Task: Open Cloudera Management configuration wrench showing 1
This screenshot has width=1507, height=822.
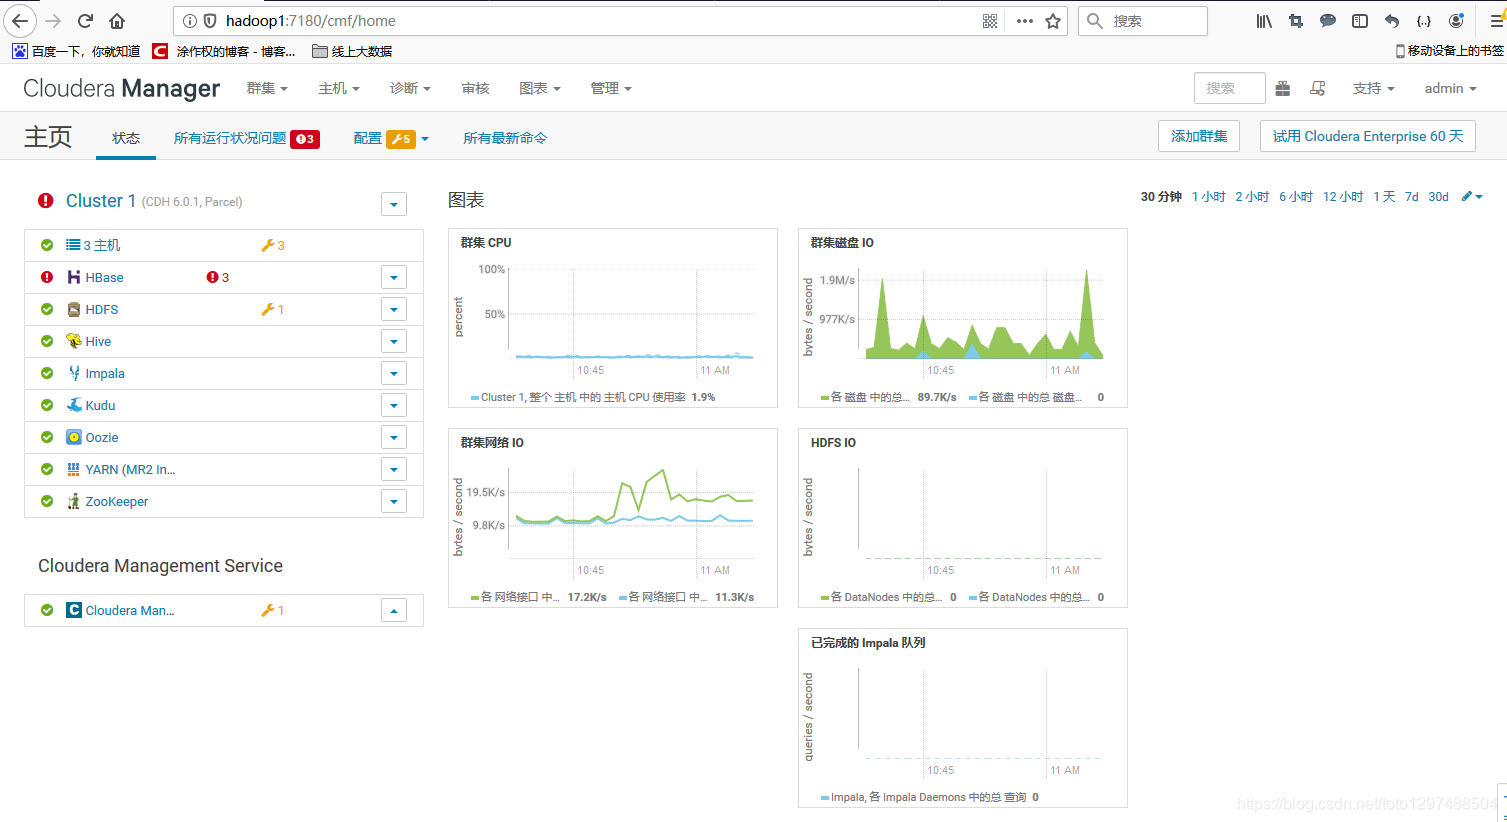Action: click(x=273, y=610)
